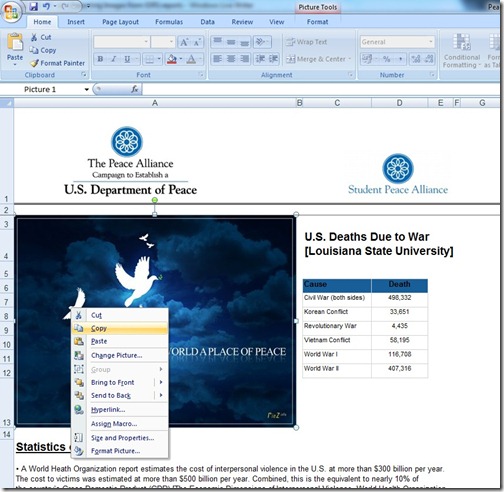Open font name dropdown
The width and height of the screenshot is (504, 492).
[x=146, y=42]
